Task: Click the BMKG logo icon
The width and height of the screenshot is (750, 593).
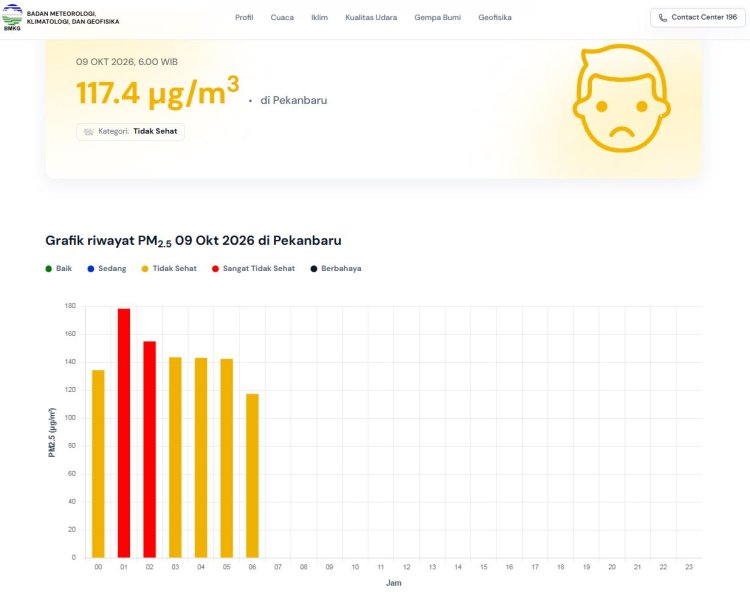Action: coord(12,17)
